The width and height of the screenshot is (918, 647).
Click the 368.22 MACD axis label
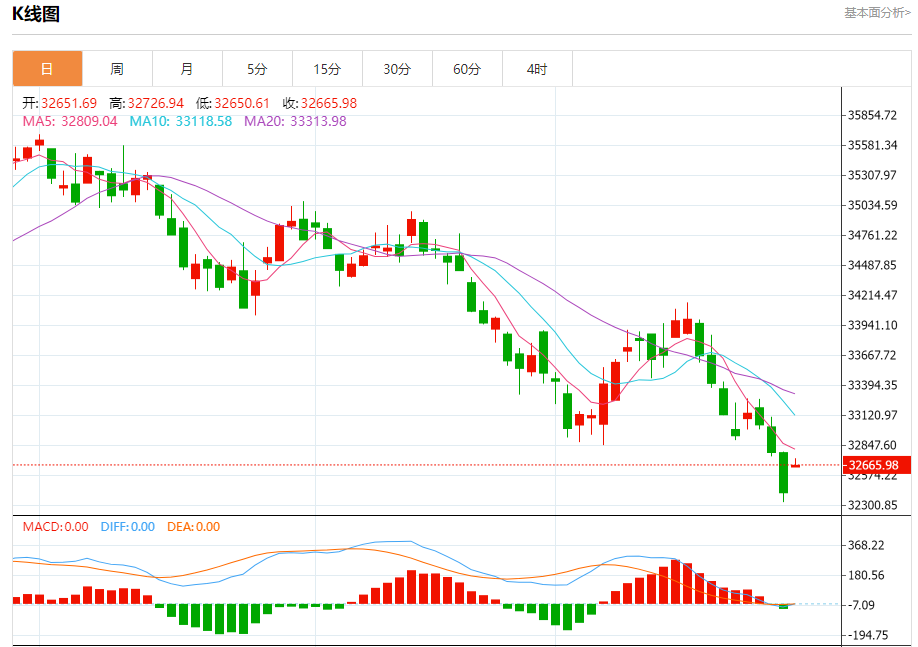(866, 545)
